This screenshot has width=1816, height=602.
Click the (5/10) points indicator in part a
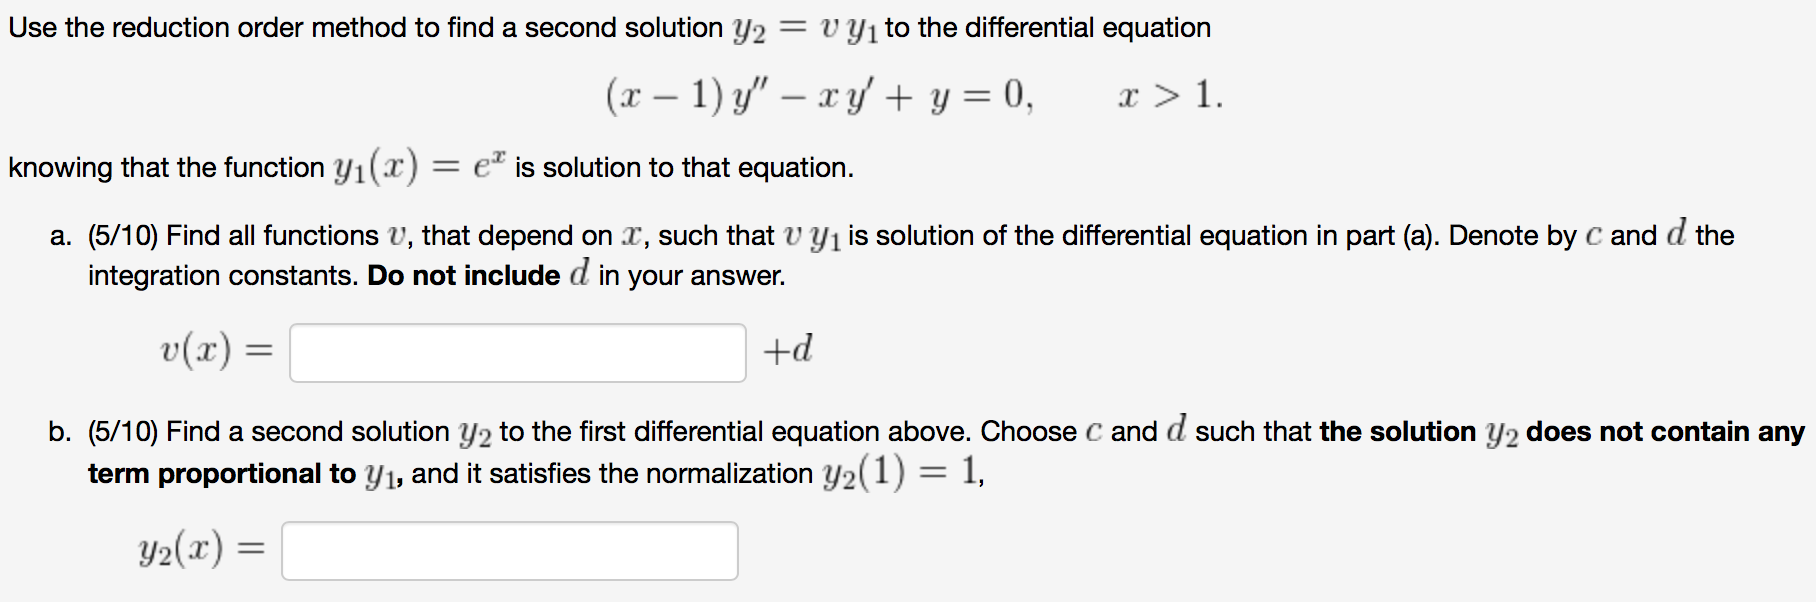point(123,235)
